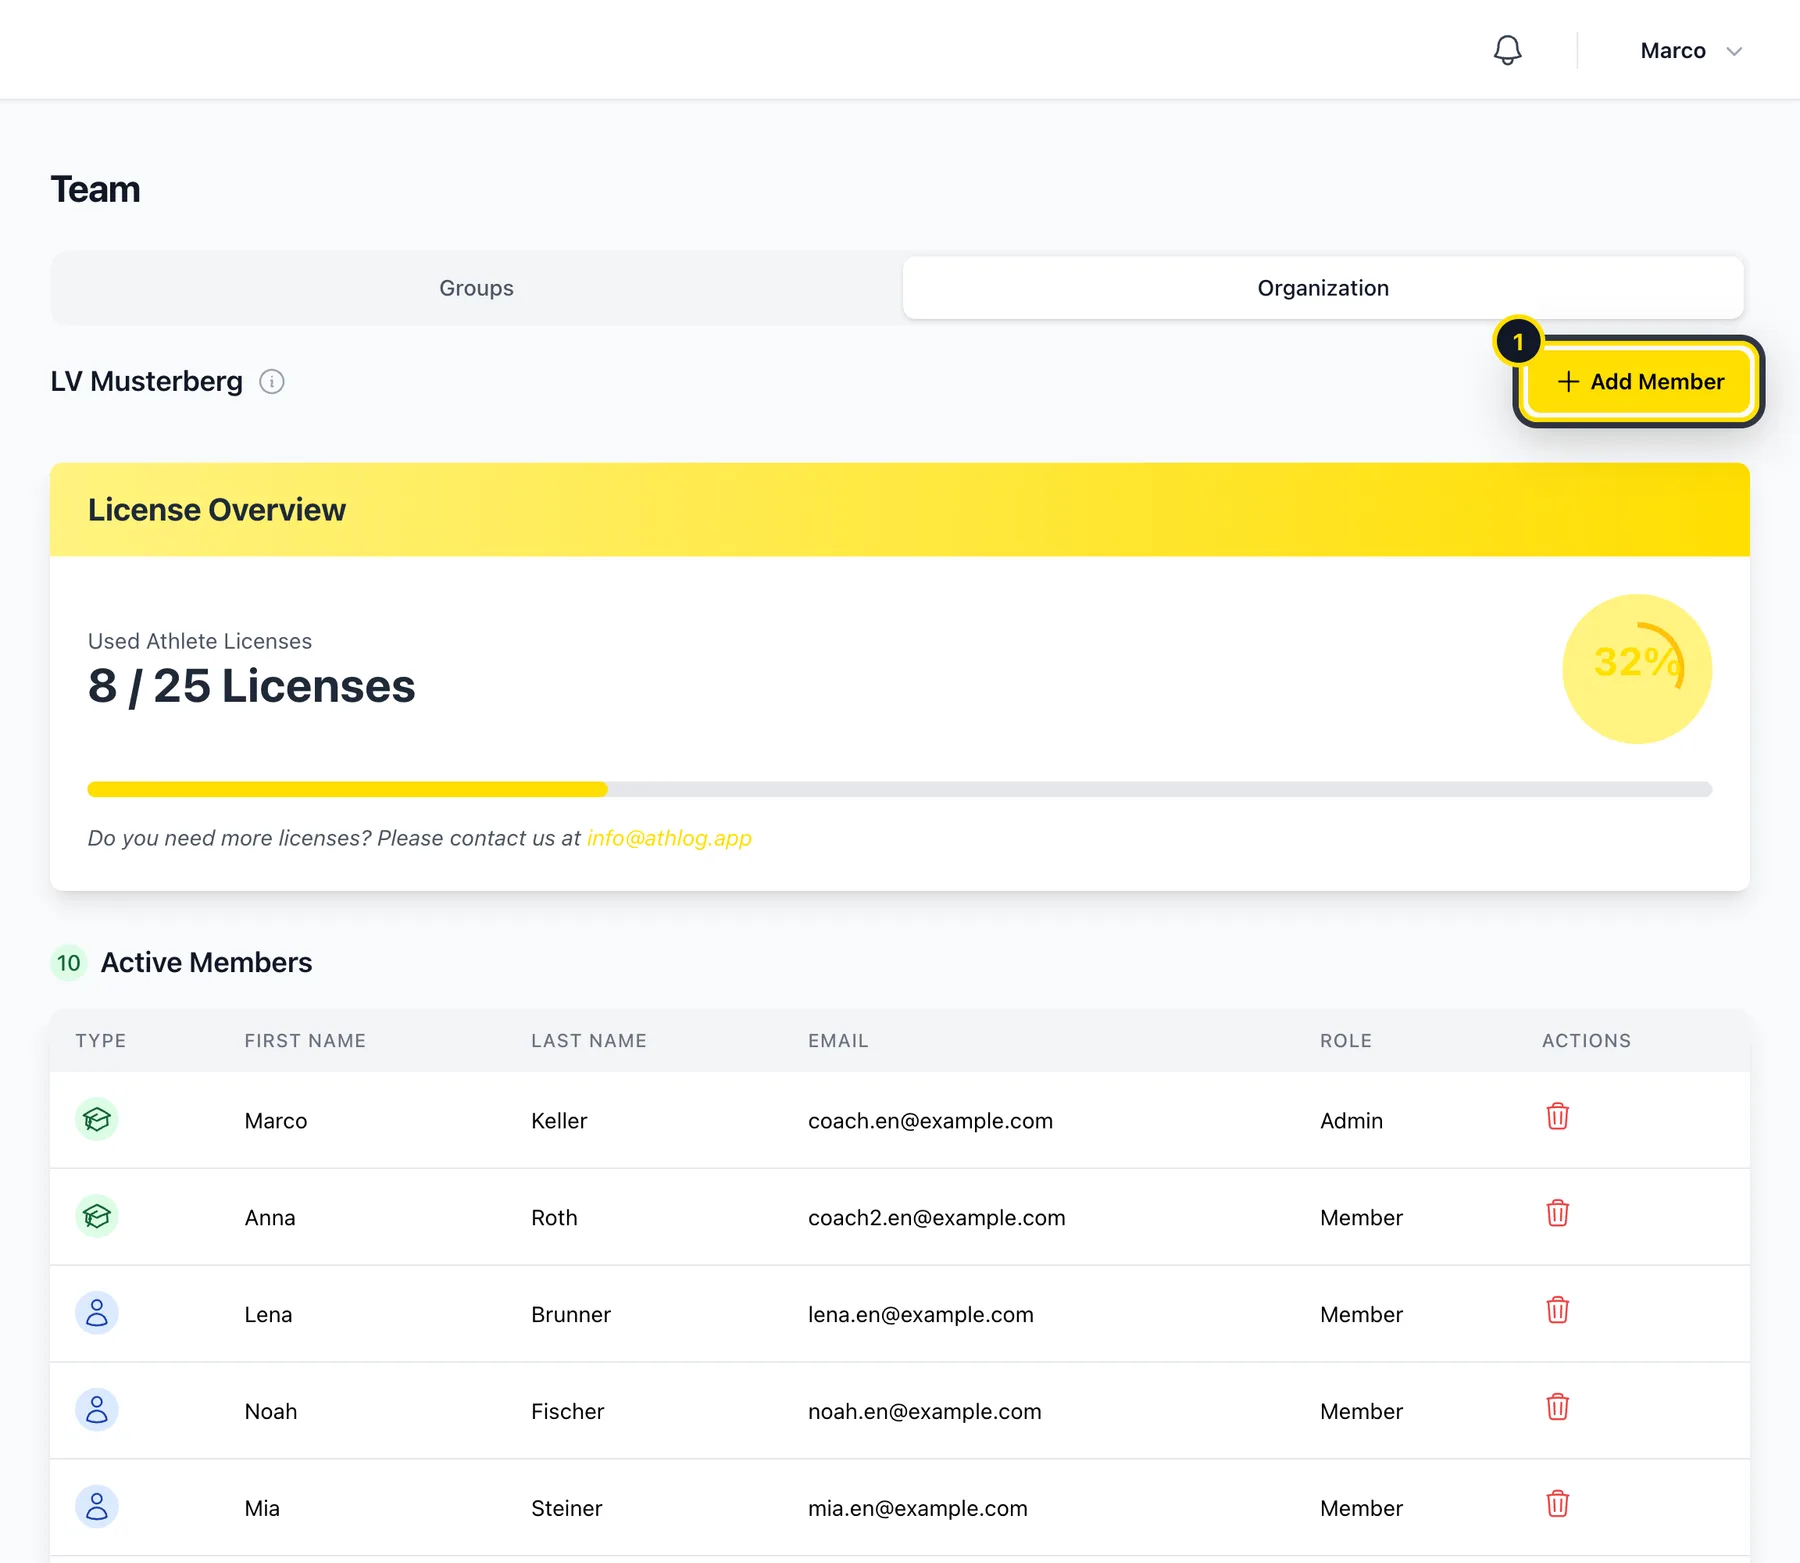Switch to the Groups tab

click(476, 288)
